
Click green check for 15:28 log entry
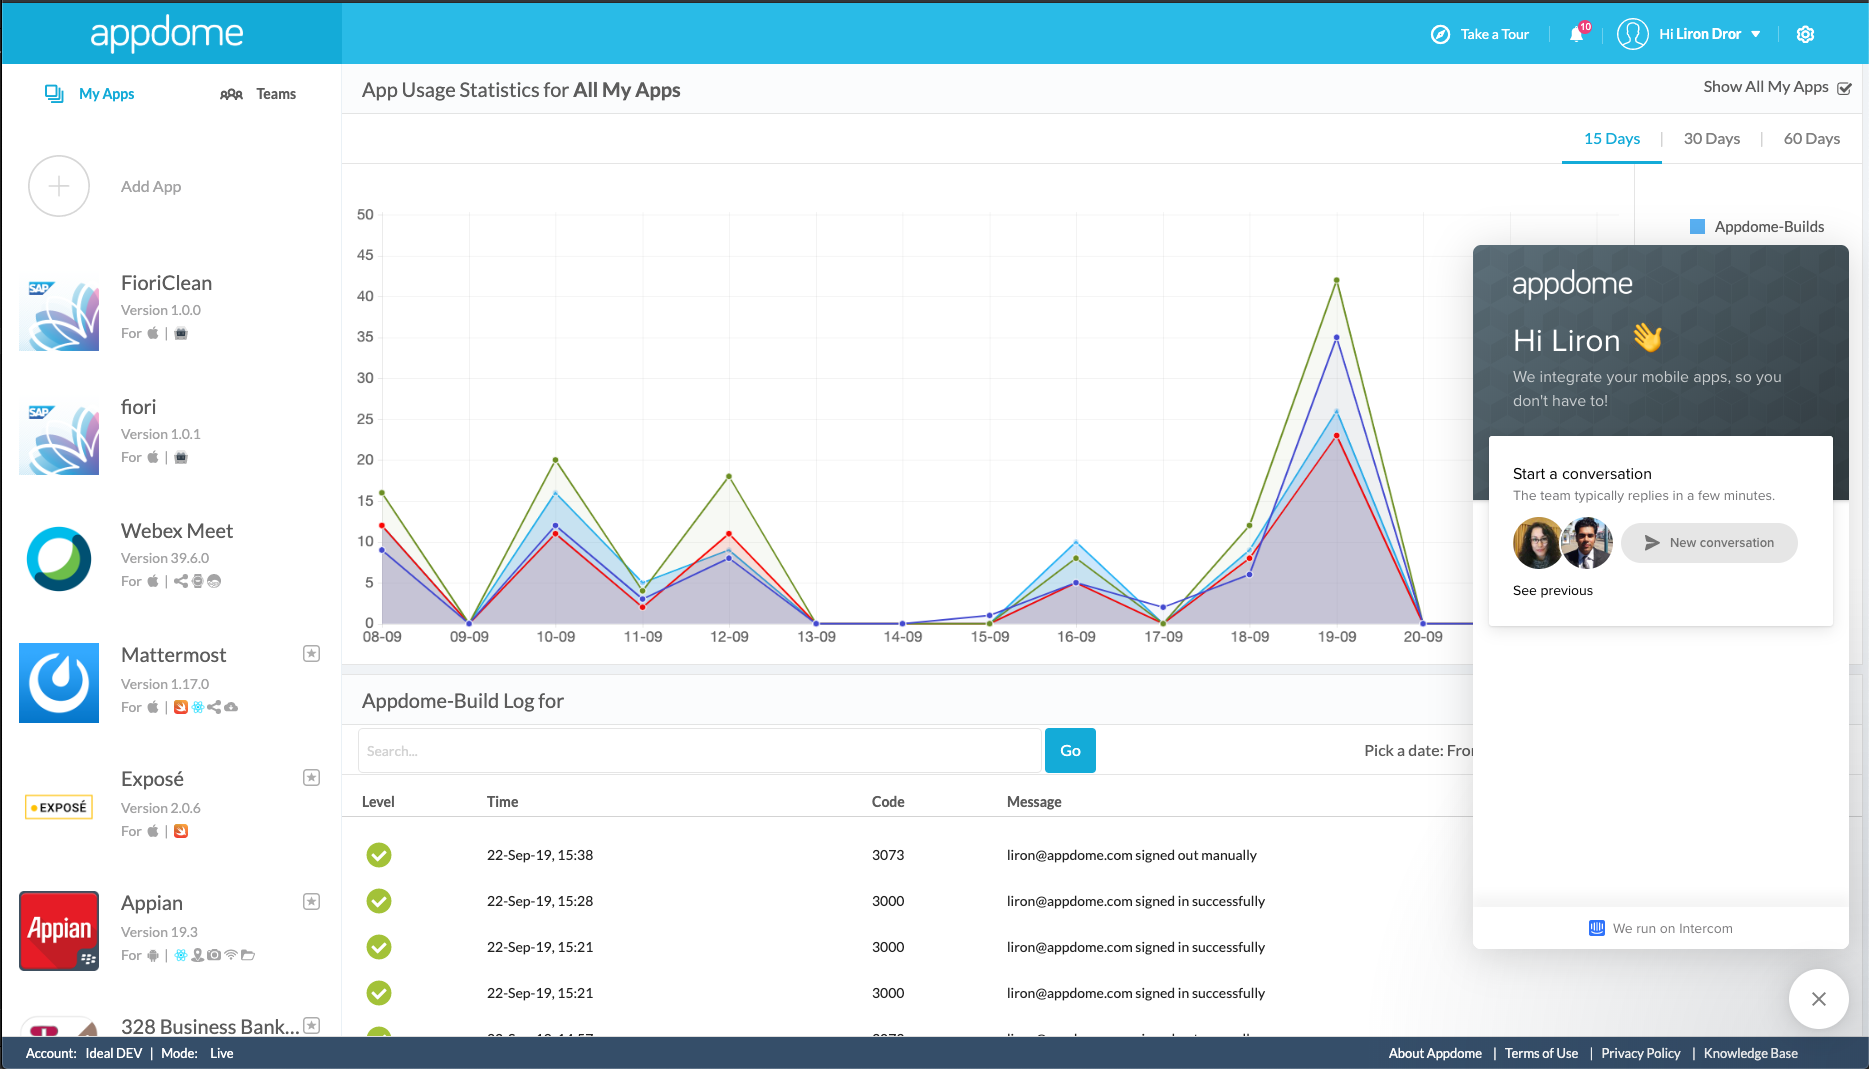tap(379, 901)
